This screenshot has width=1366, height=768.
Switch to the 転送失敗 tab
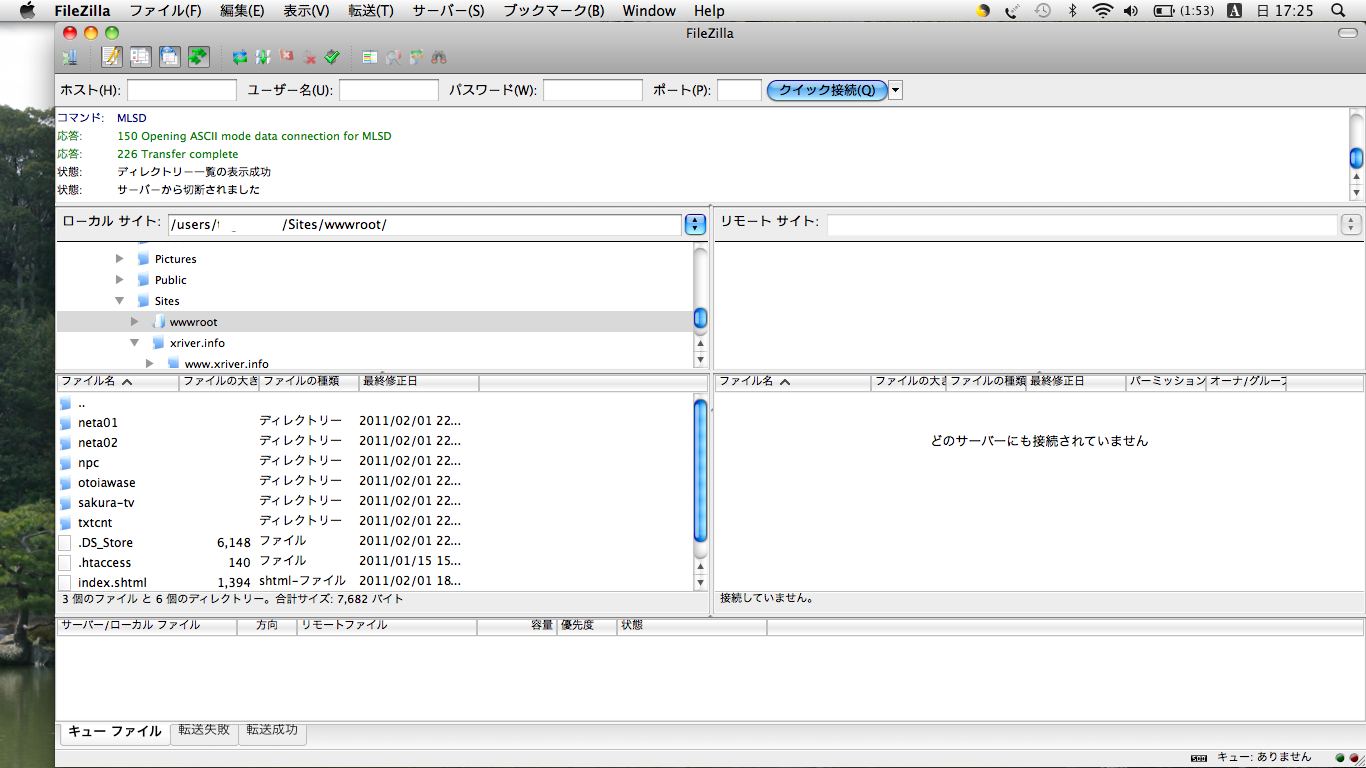click(x=204, y=731)
